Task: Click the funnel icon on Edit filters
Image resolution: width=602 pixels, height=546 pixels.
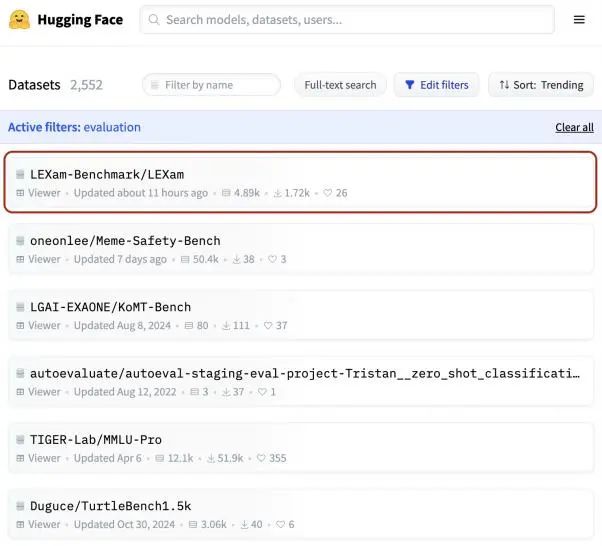Action: click(410, 85)
